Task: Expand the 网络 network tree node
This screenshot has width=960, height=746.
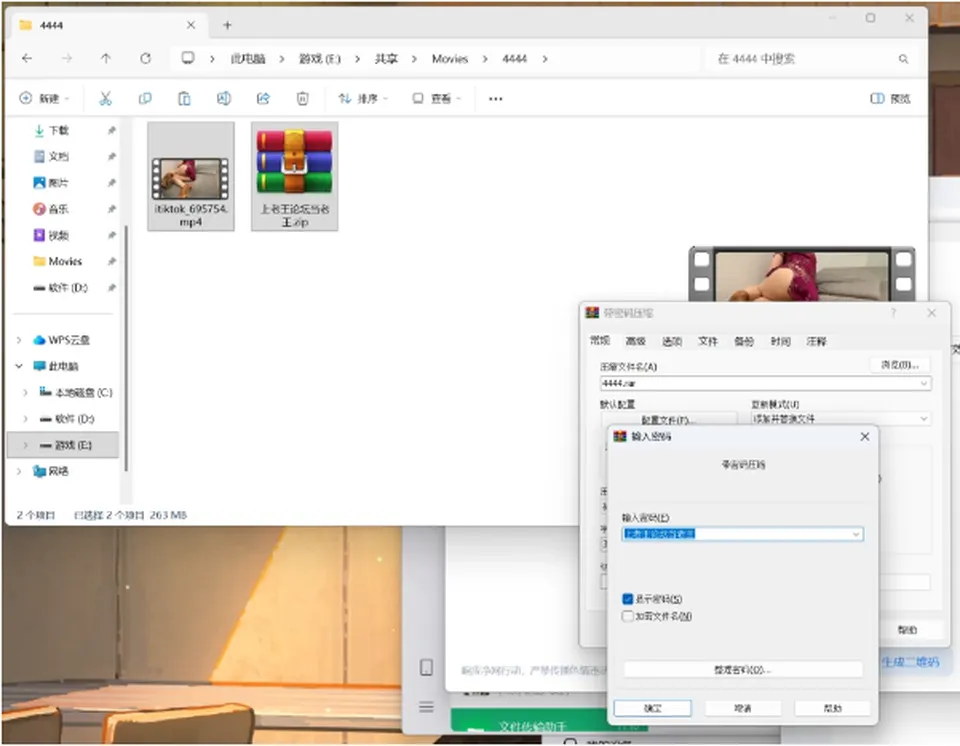Action: point(19,471)
